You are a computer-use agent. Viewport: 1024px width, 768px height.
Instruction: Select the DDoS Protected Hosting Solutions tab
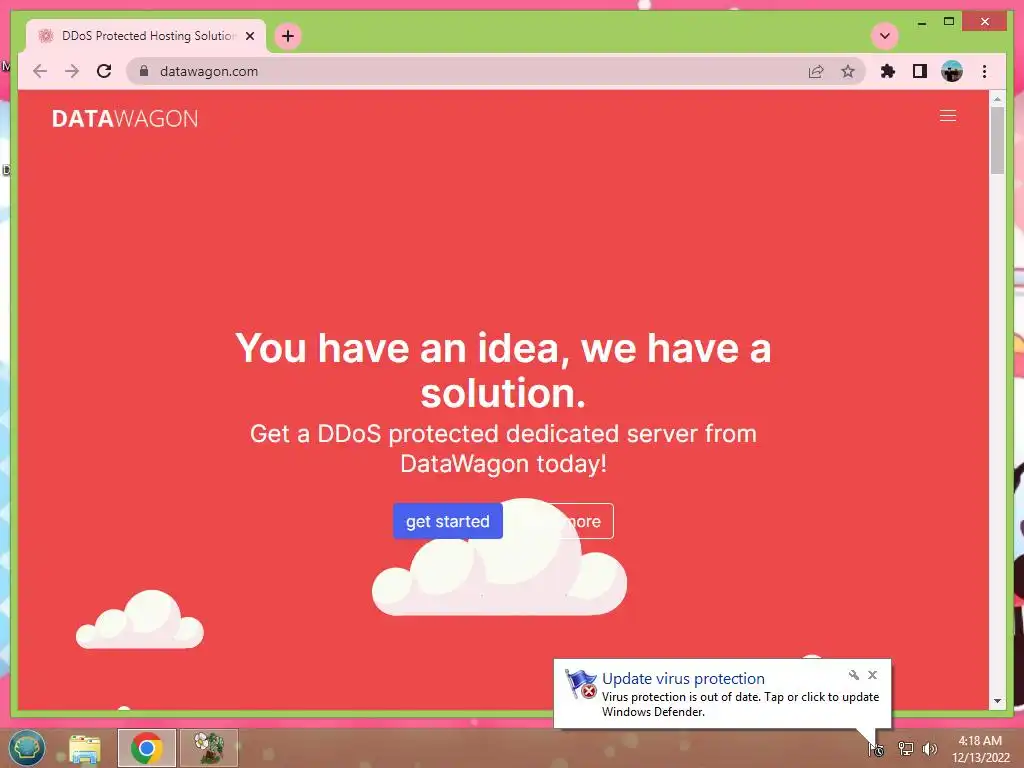[146, 36]
